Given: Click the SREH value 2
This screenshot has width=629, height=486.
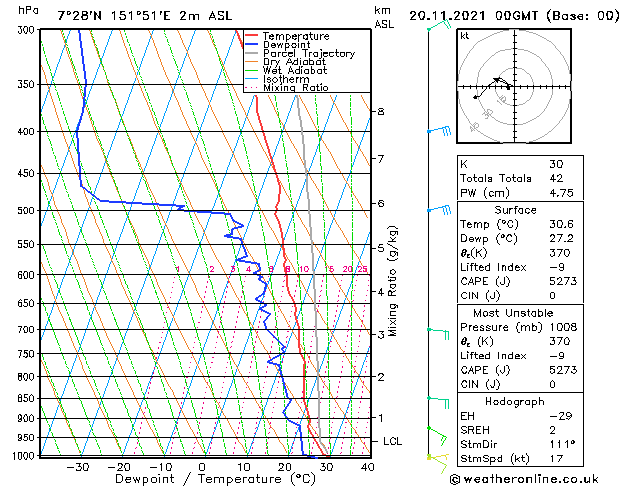Looking at the screenshot, I should point(552,430).
